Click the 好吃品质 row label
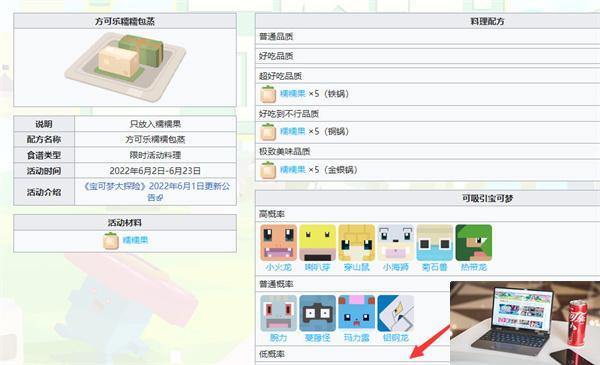 coord(276,56)
